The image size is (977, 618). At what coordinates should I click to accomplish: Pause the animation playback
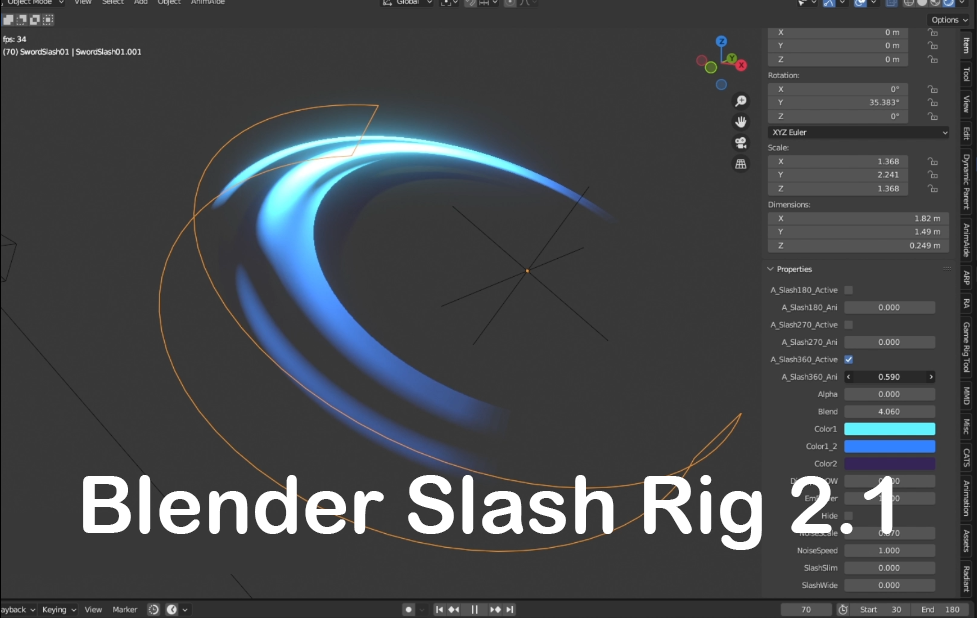(474, 609)
